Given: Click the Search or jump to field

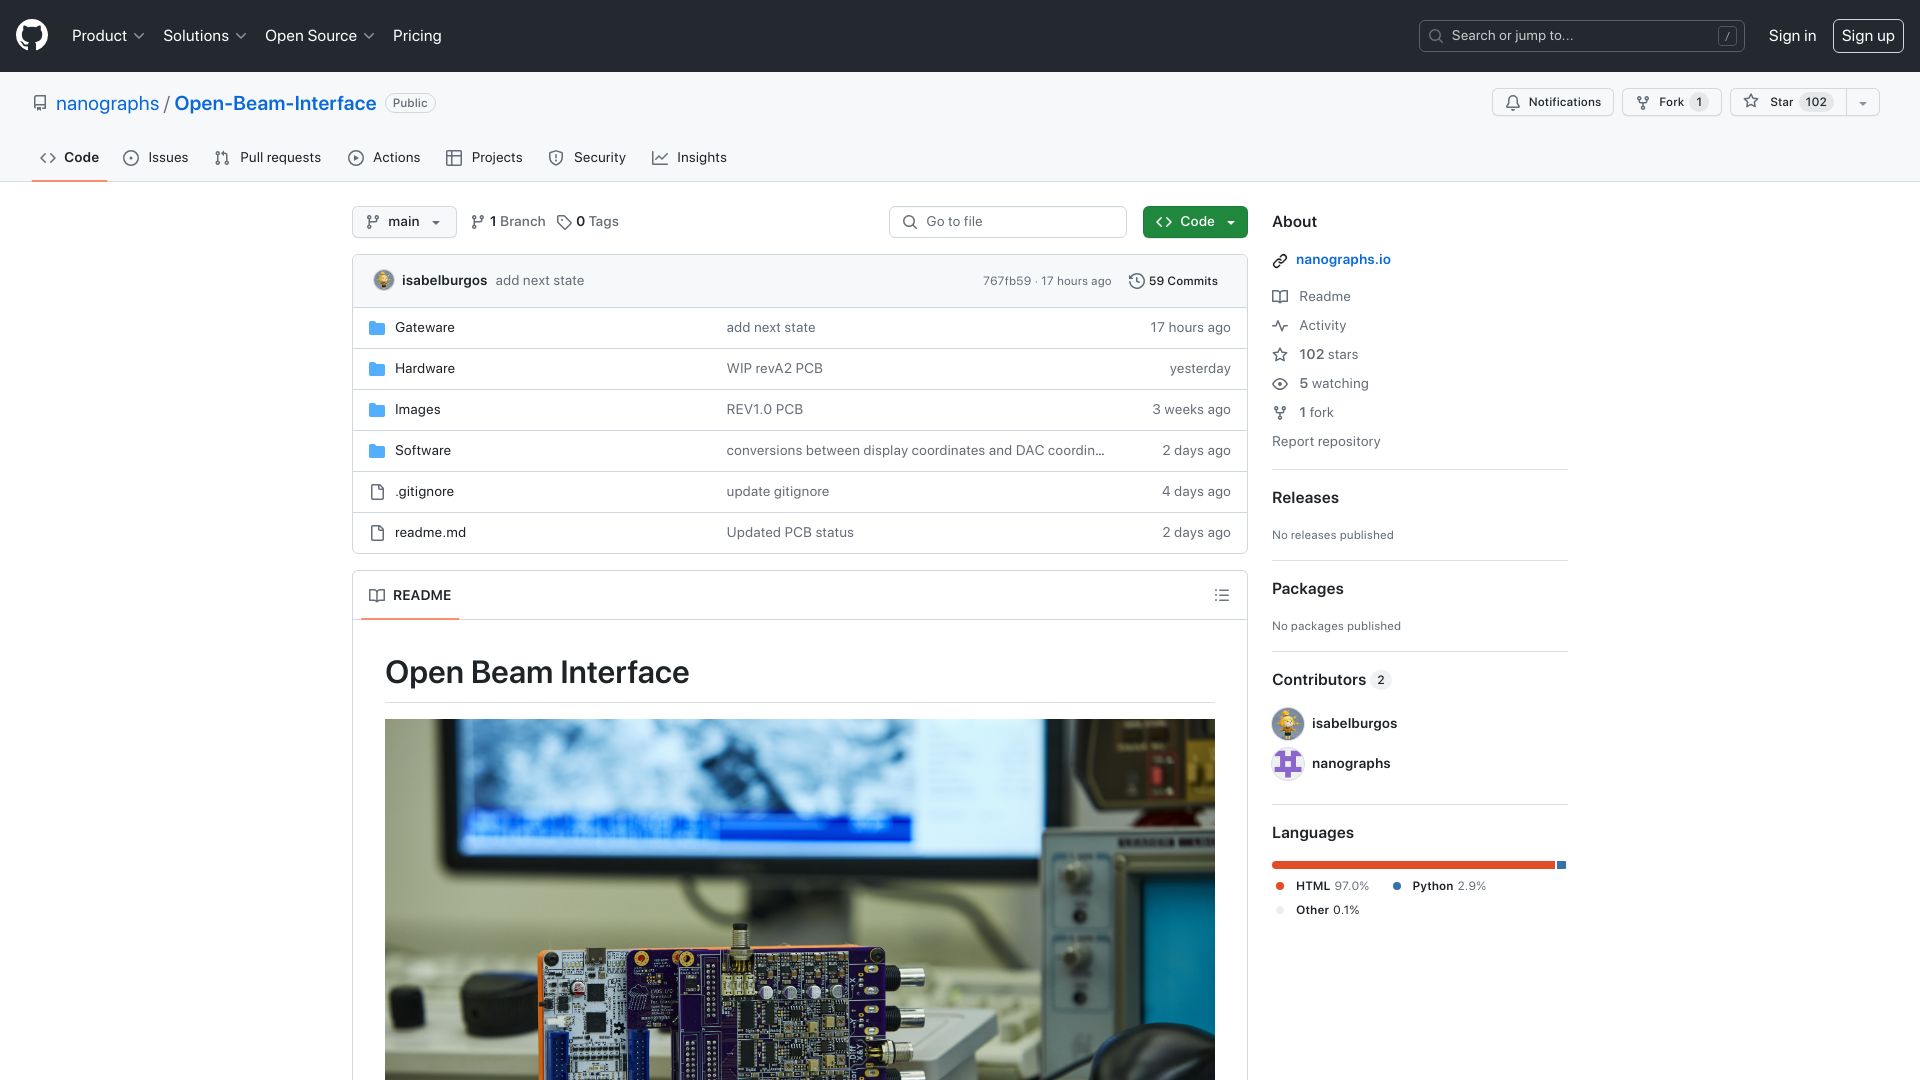Looking at the screenshot, I should pyautogui.click(x=1581, y=36).
